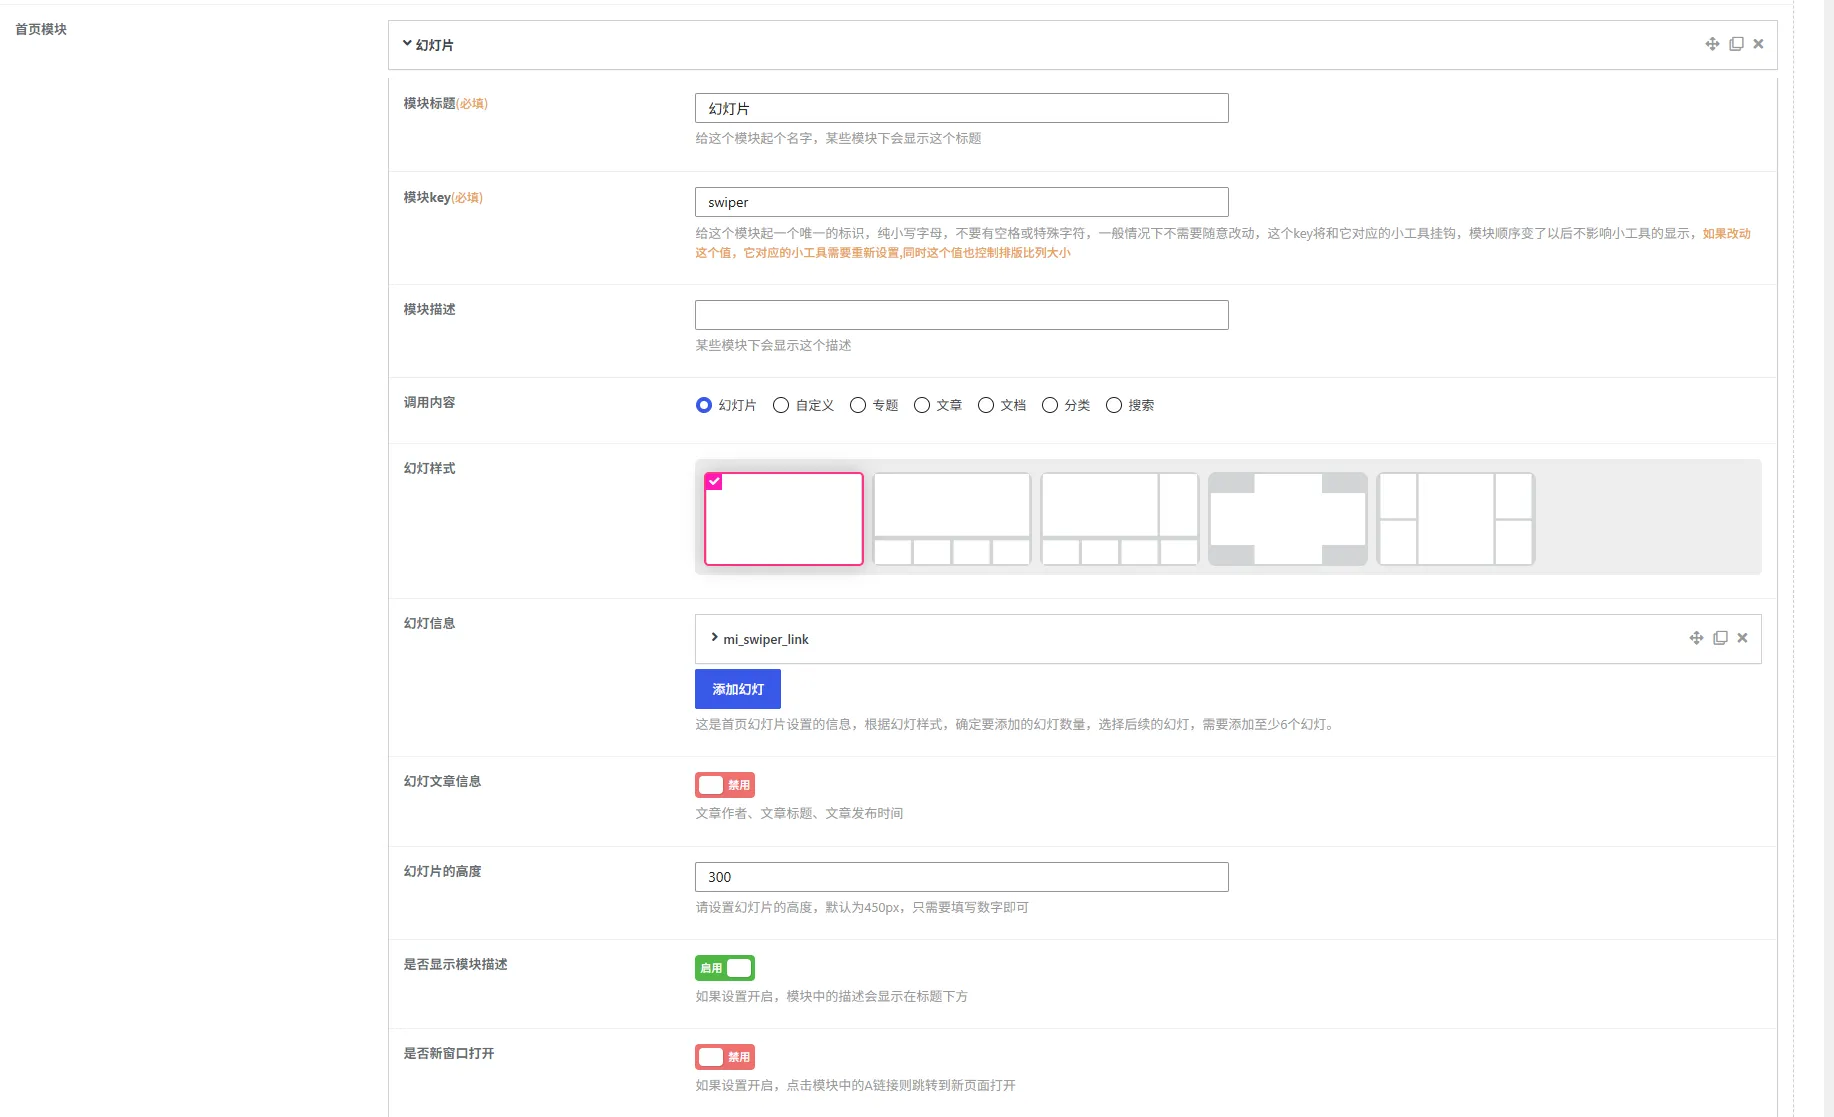Enable the 幻灯文章信息 toggle
1834x1117 pixels.
[725, 785]
